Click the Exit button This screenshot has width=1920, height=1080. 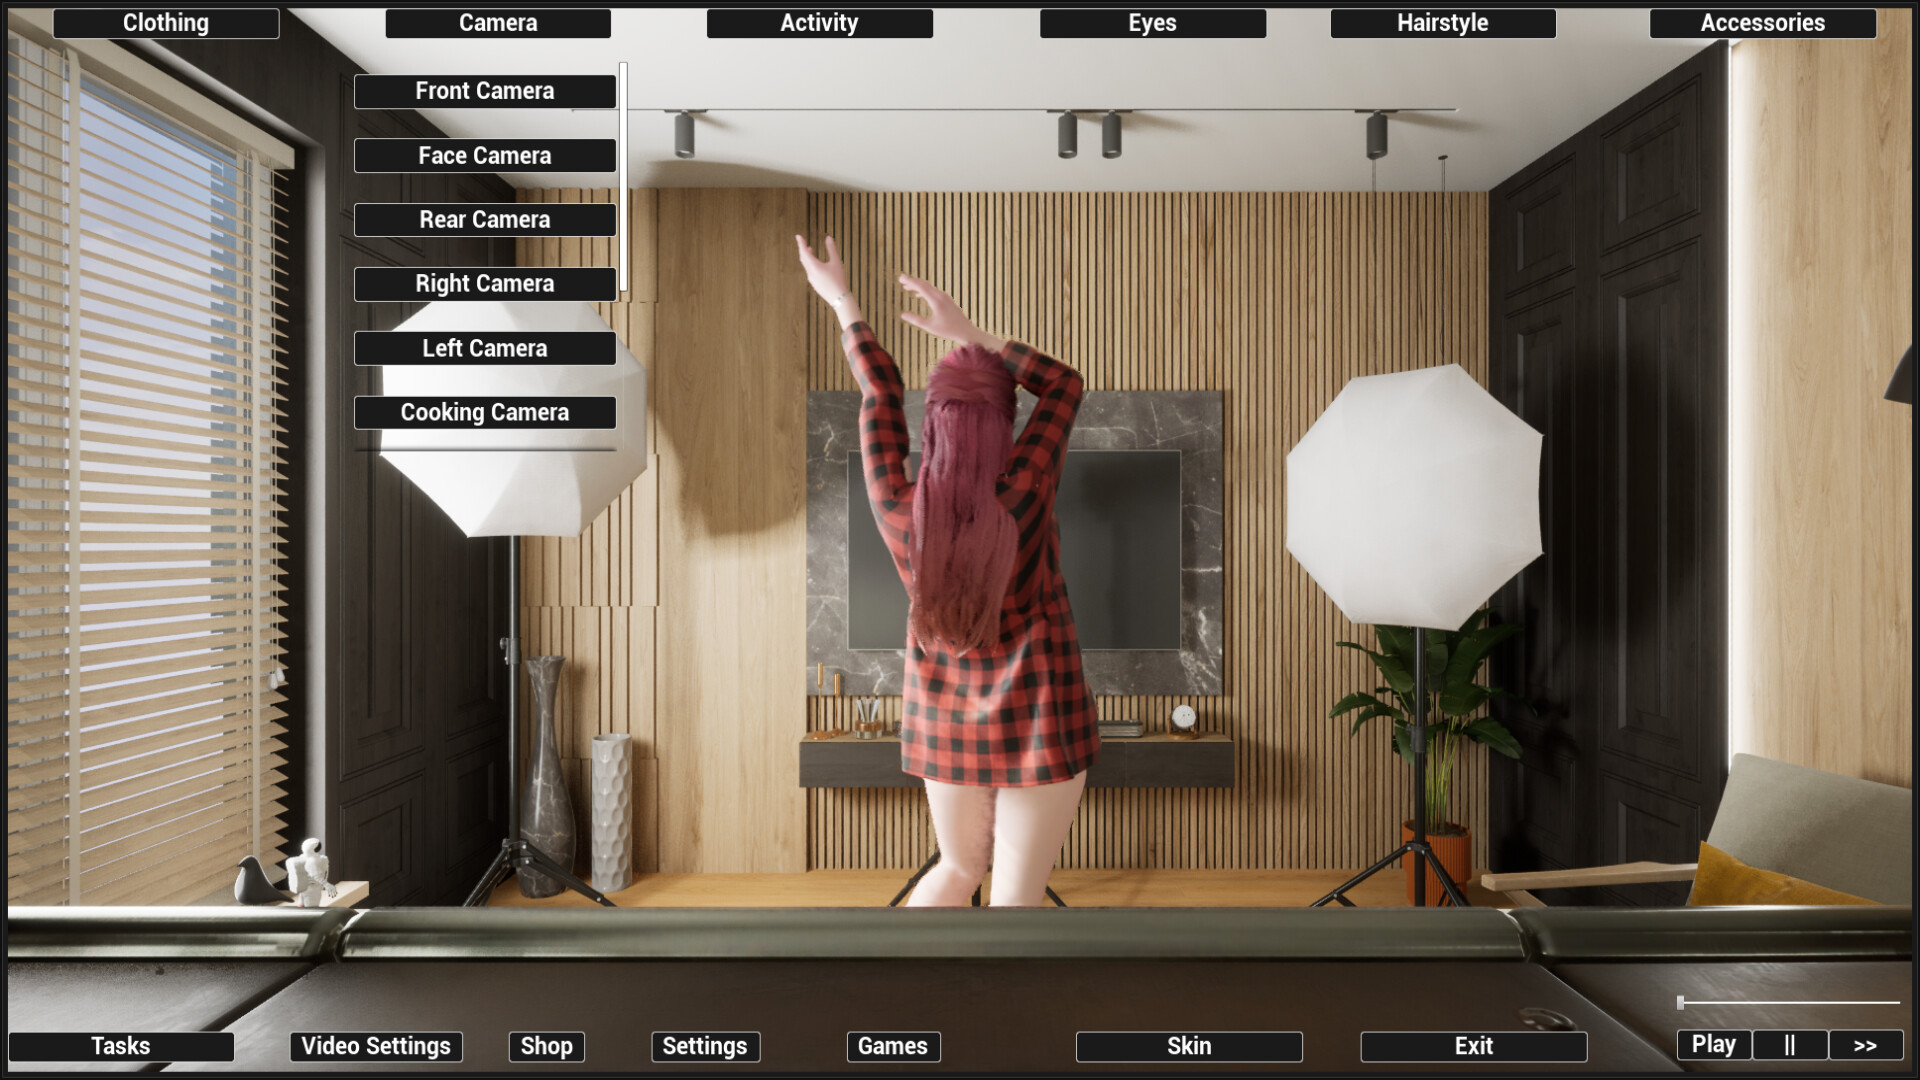(x=1474, y=1046)
